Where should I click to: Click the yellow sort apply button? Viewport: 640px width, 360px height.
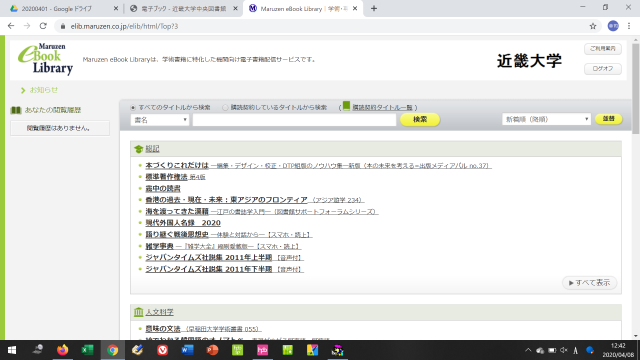(609, 119)
